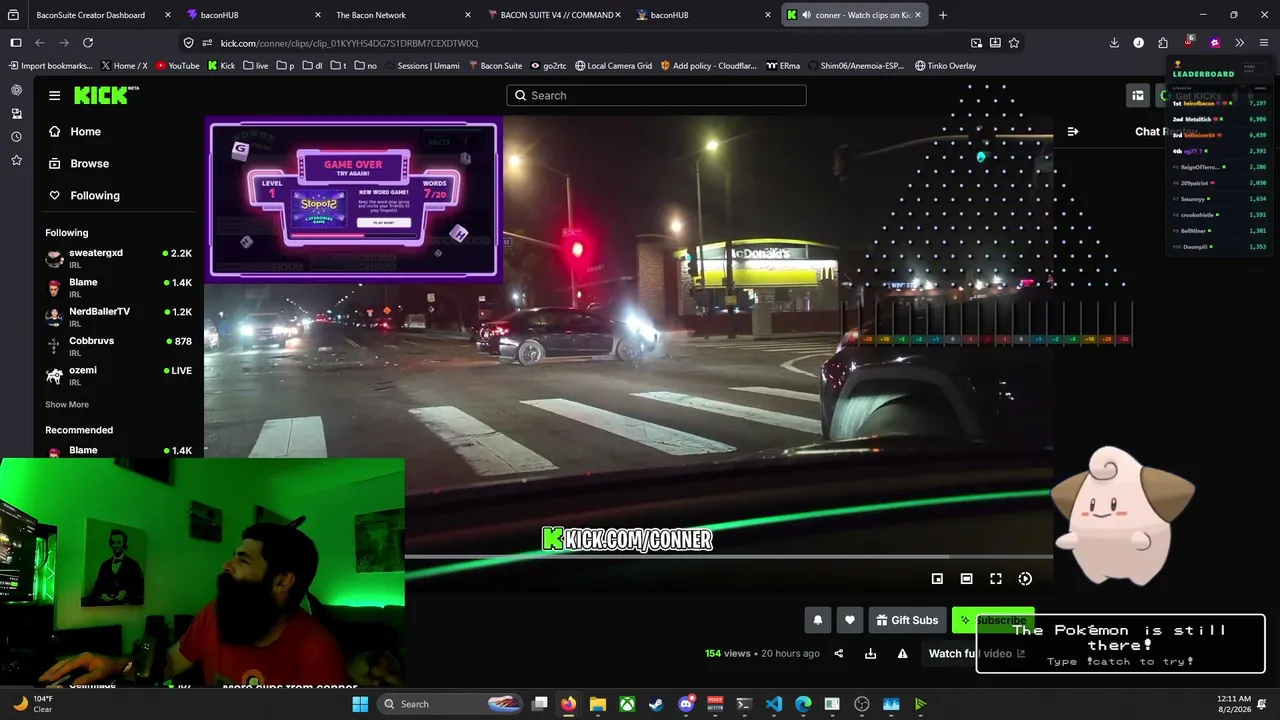Seek along the clip progress bar
The height and width of the screenshot is (720, 1280).
tap(728, 557)
